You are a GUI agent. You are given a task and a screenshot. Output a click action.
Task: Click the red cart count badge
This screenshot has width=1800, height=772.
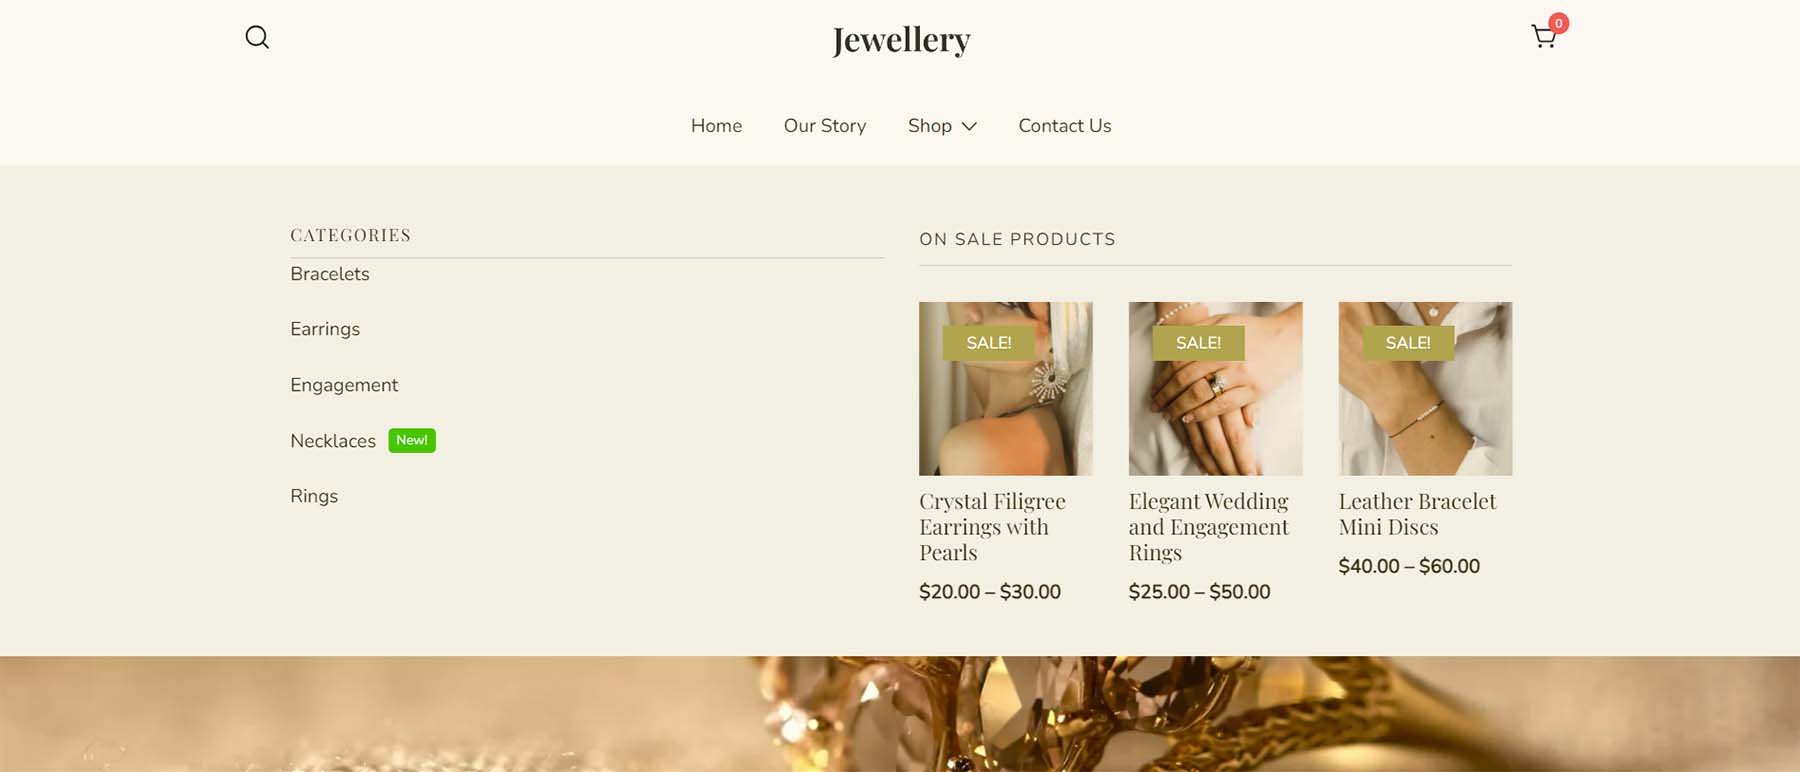1558,23
